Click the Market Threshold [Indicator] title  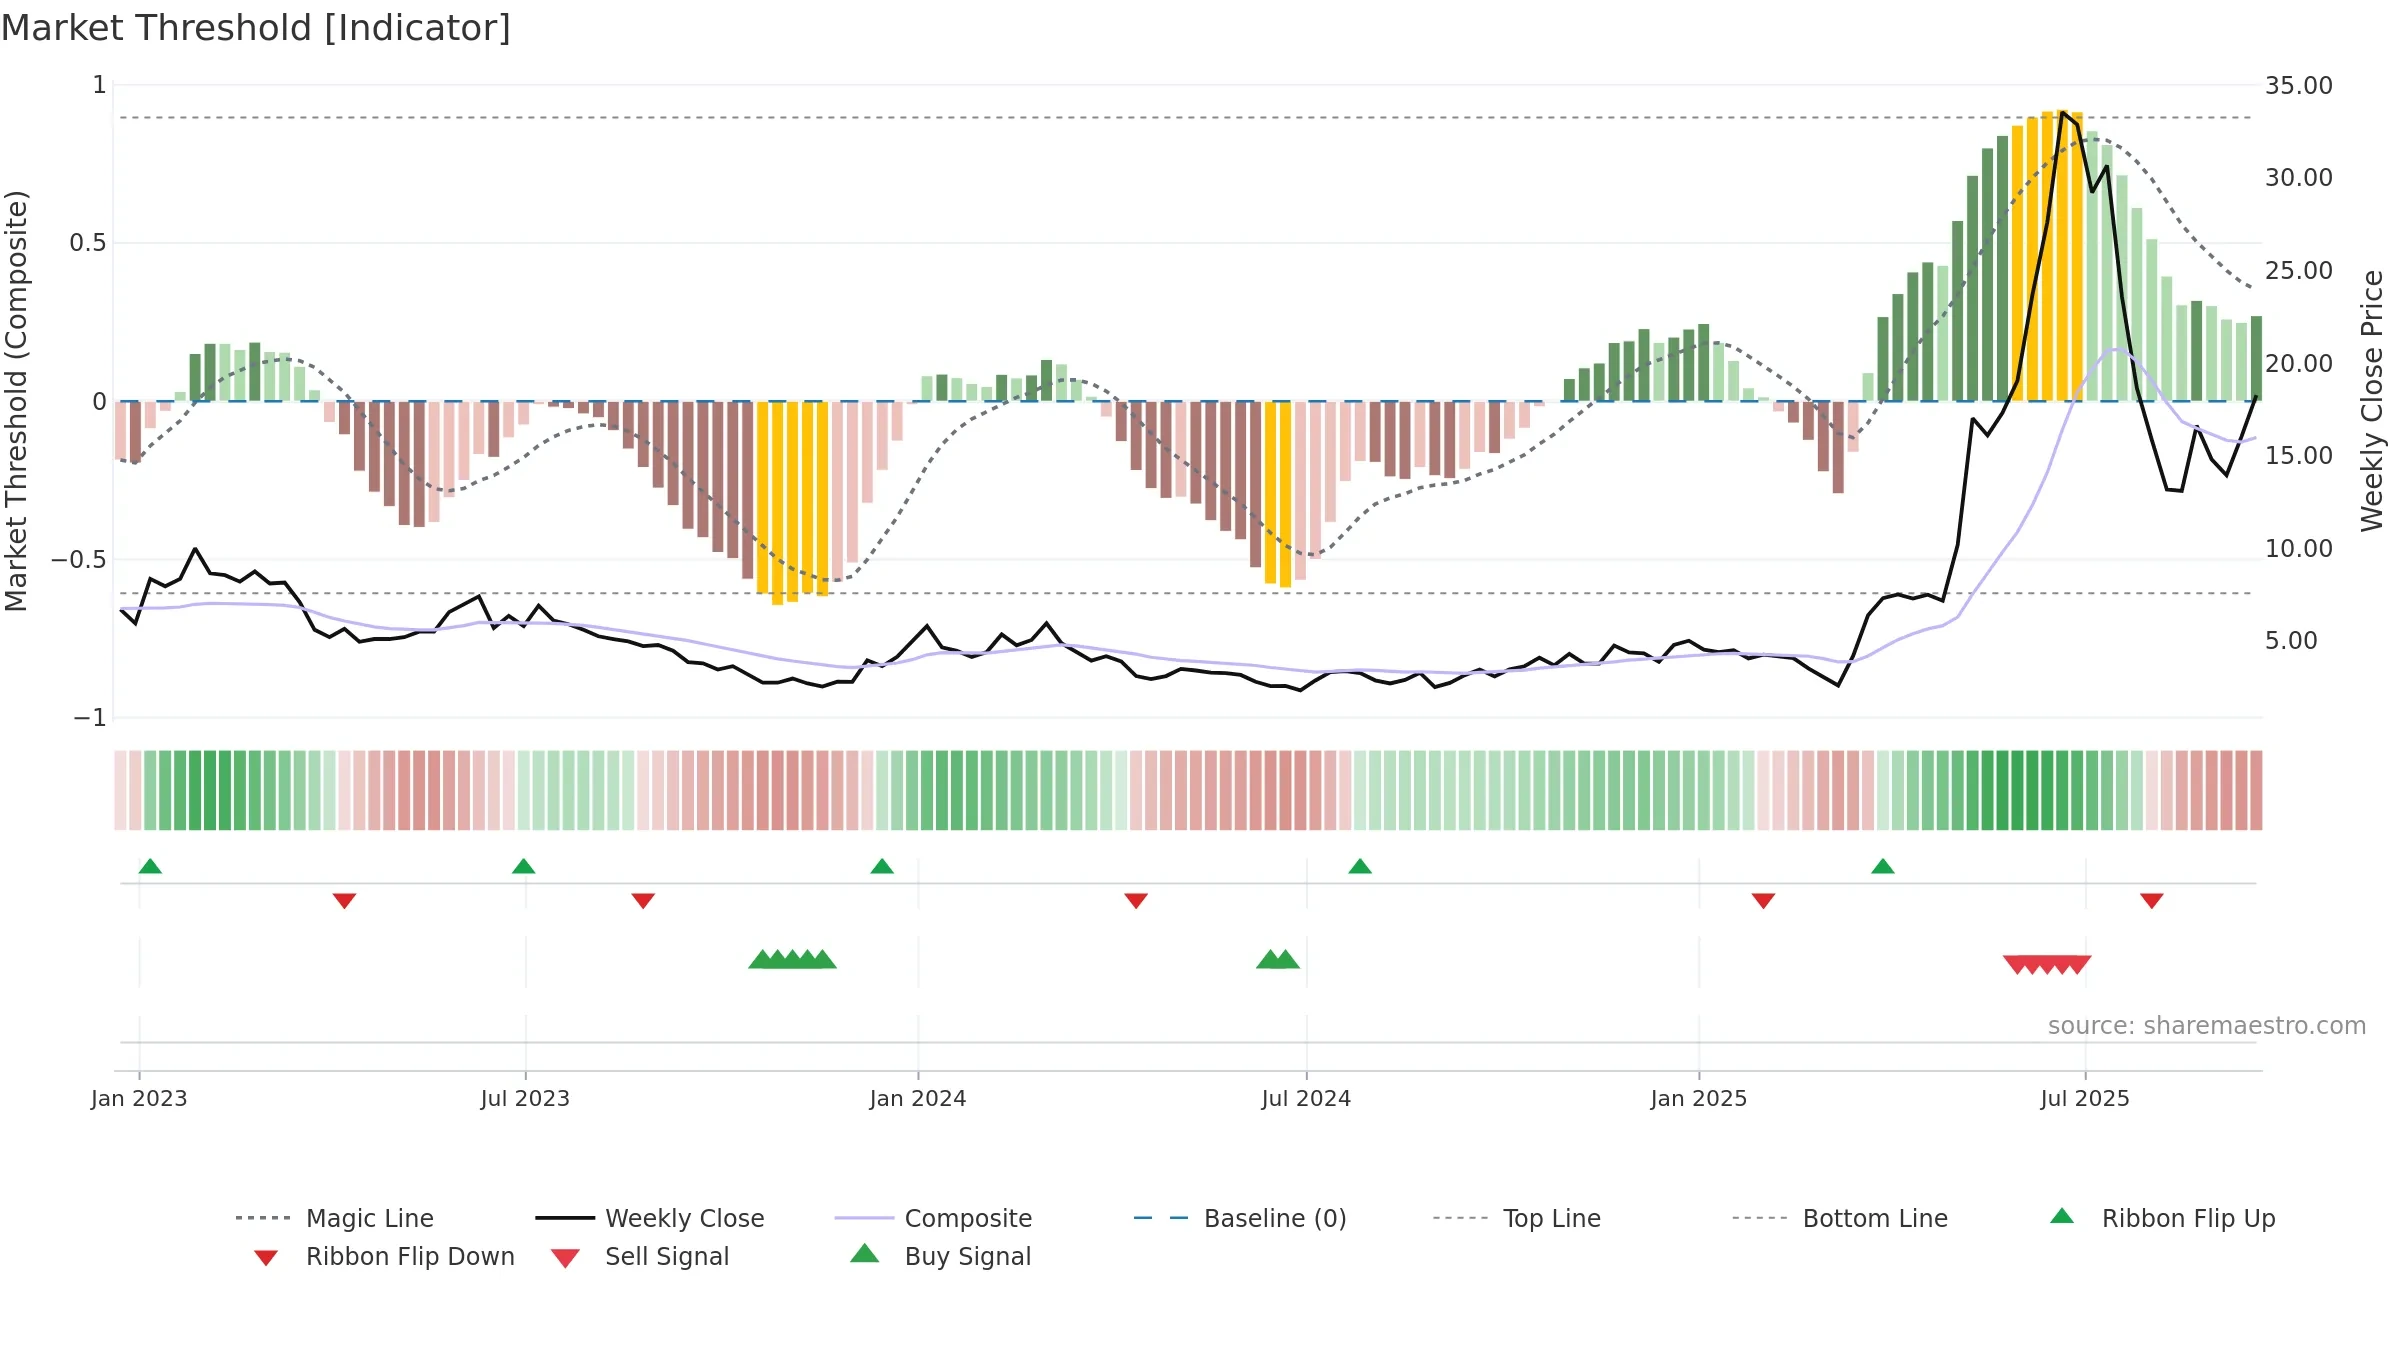[x=256, y=28]
